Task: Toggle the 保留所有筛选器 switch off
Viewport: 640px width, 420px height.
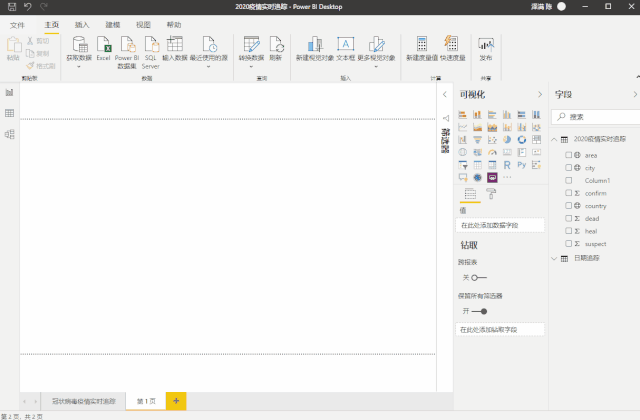Action: pos(479,311)
